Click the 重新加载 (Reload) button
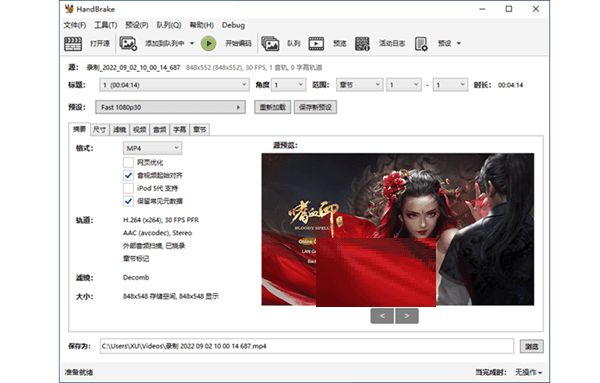600x383 pixels. [x=272, y=107]
